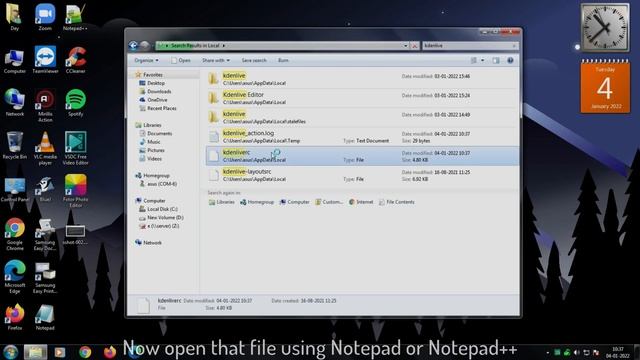Click the change view icon in Explorer
This screenshot has width=640, height=360.
[473, 60]
